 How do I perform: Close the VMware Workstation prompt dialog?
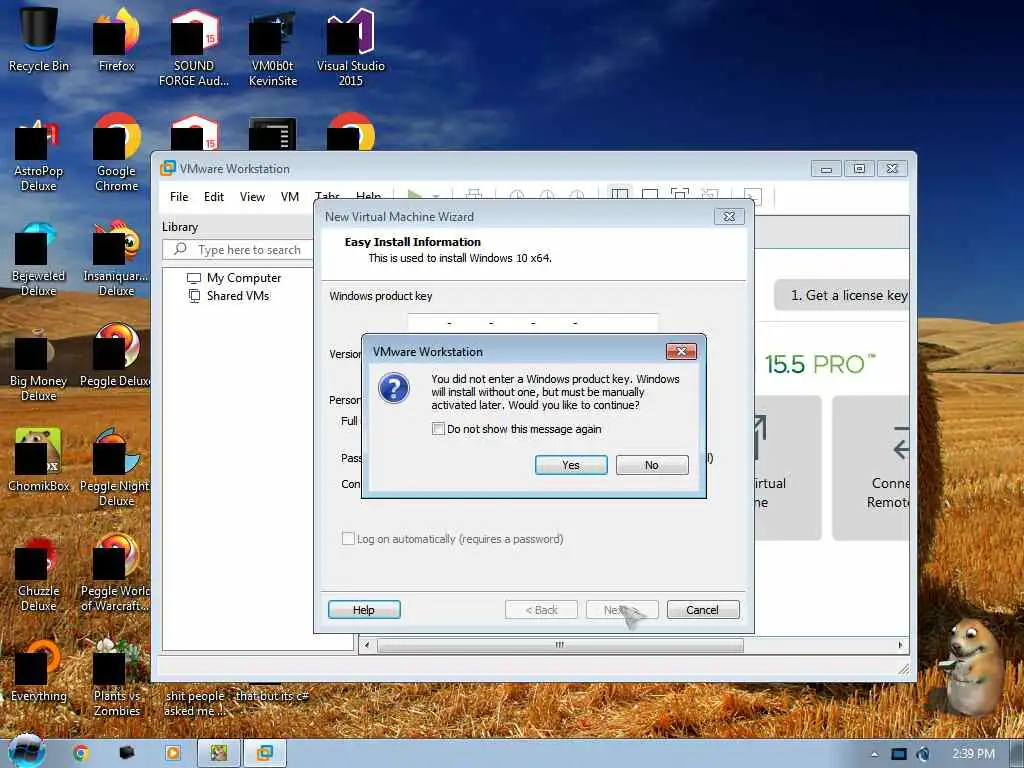click(x=681, y=351)
